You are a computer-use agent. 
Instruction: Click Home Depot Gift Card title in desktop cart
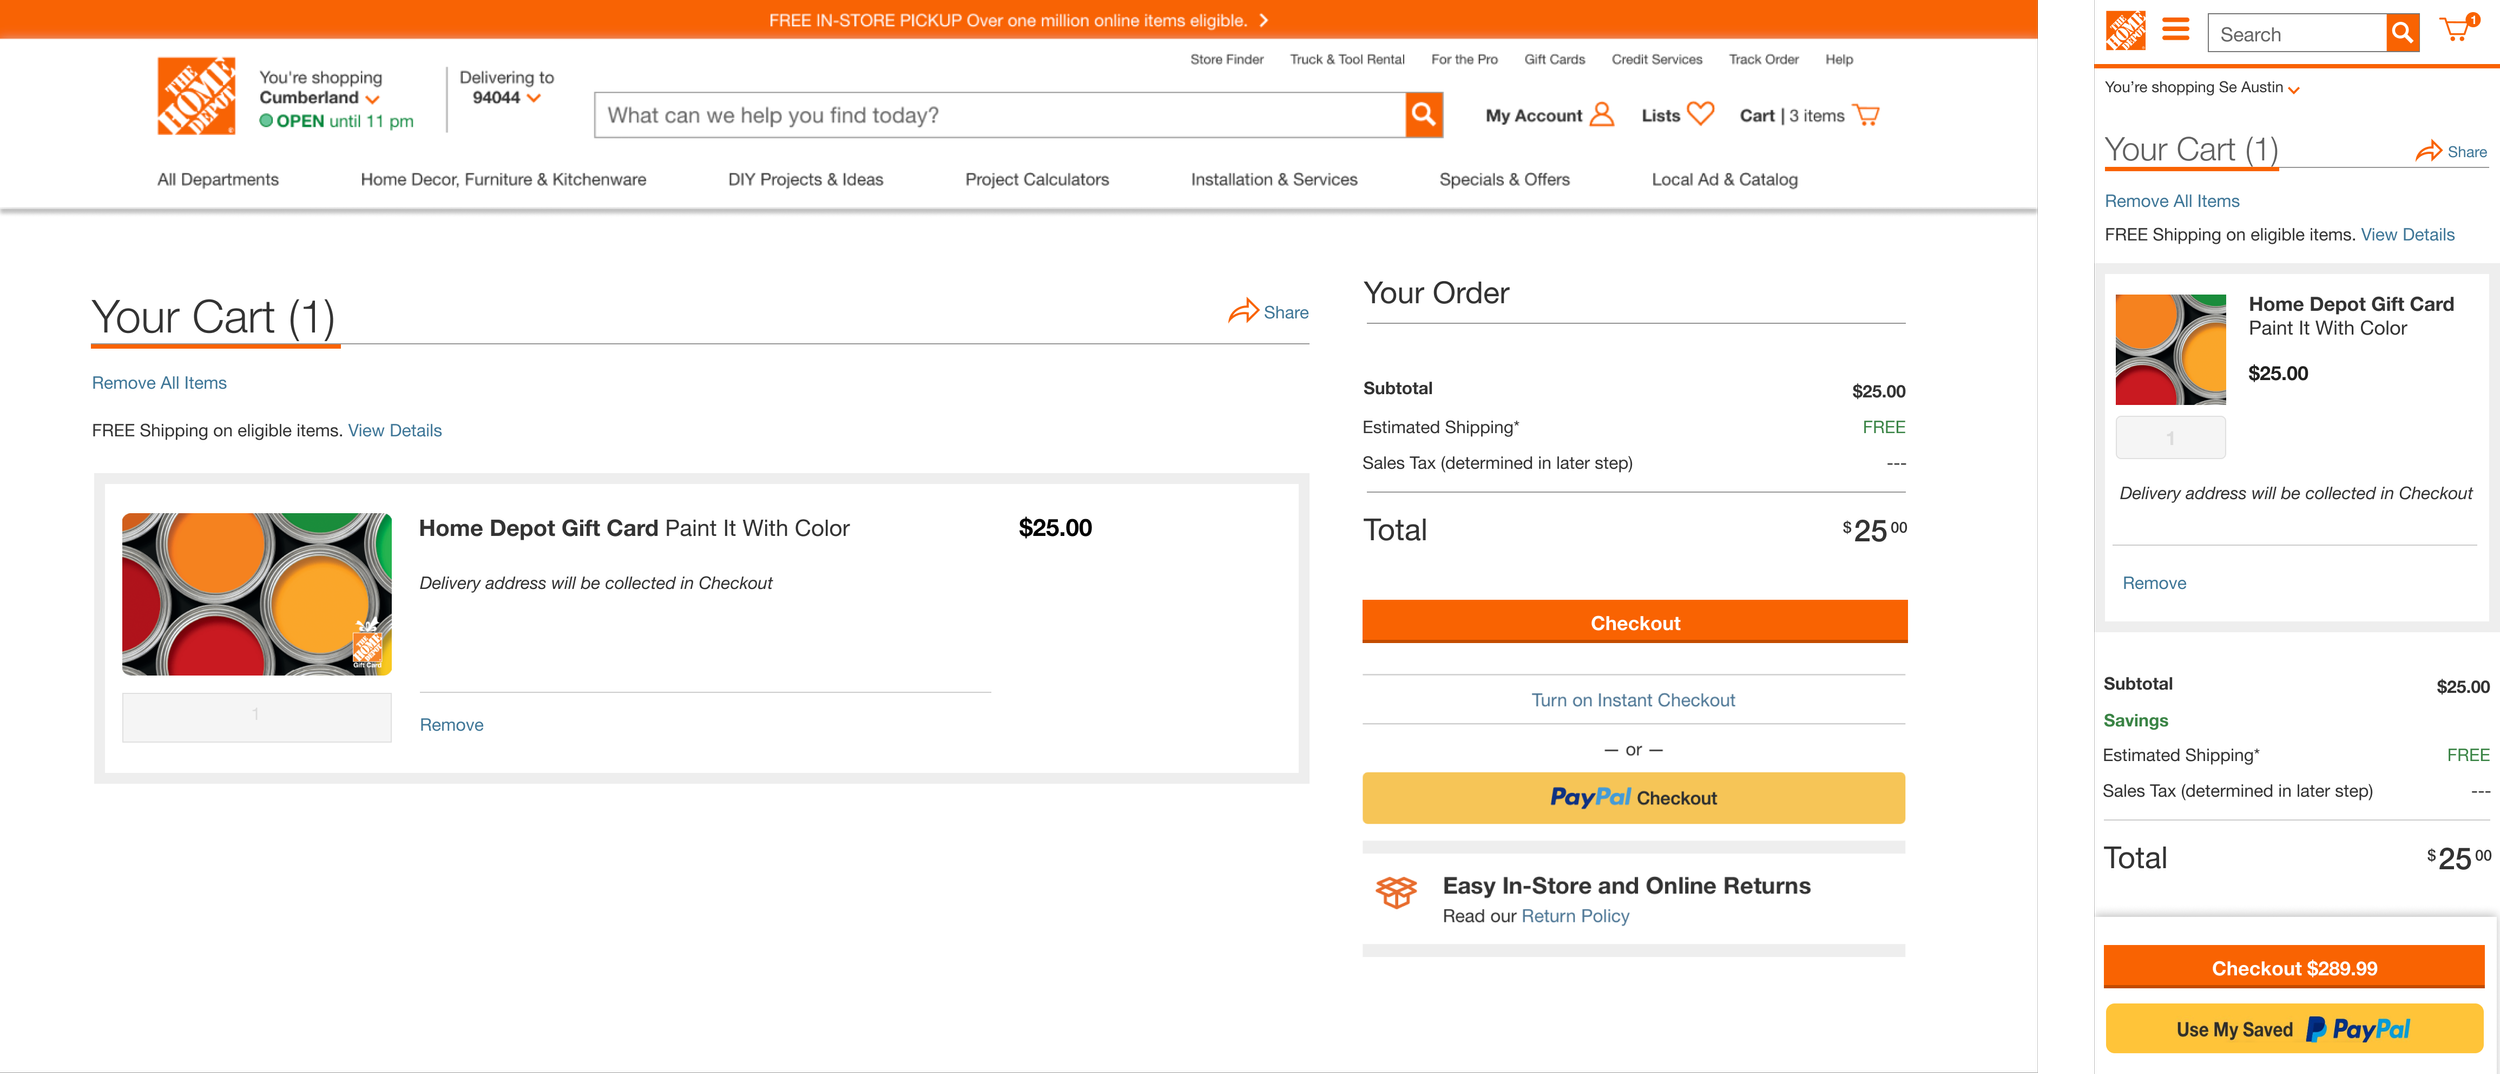(x=538, y=528)
